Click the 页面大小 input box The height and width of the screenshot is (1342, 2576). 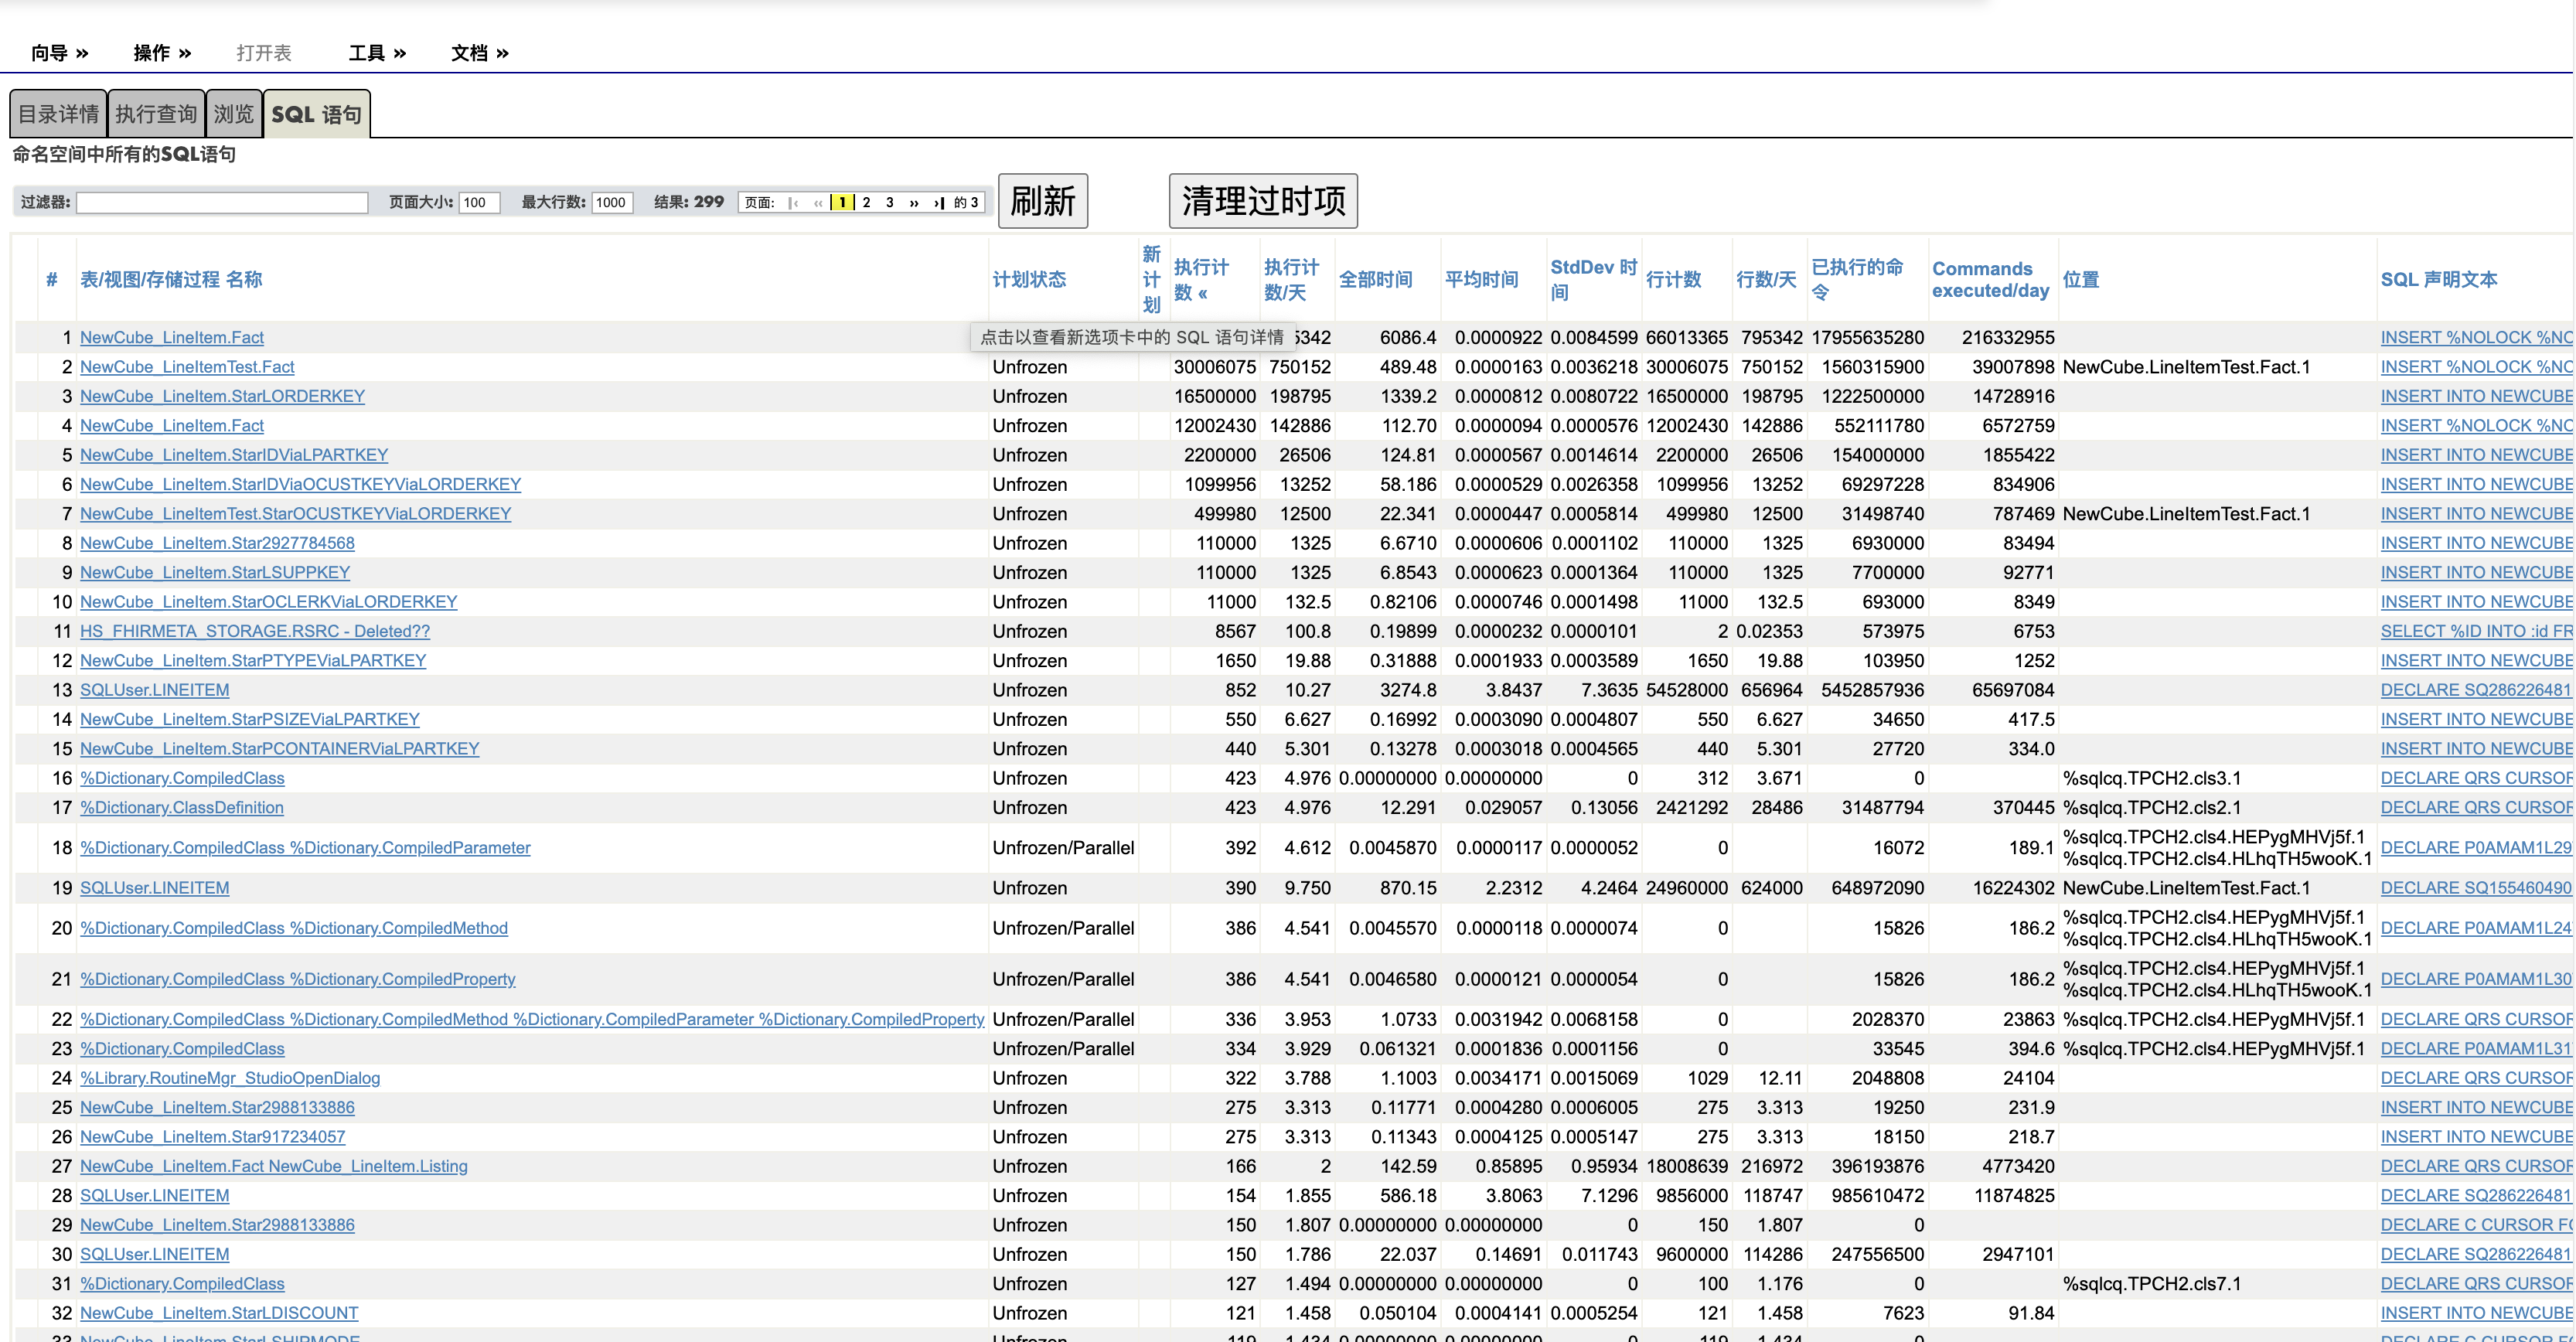pyautogui.click(x=479, y=203)
